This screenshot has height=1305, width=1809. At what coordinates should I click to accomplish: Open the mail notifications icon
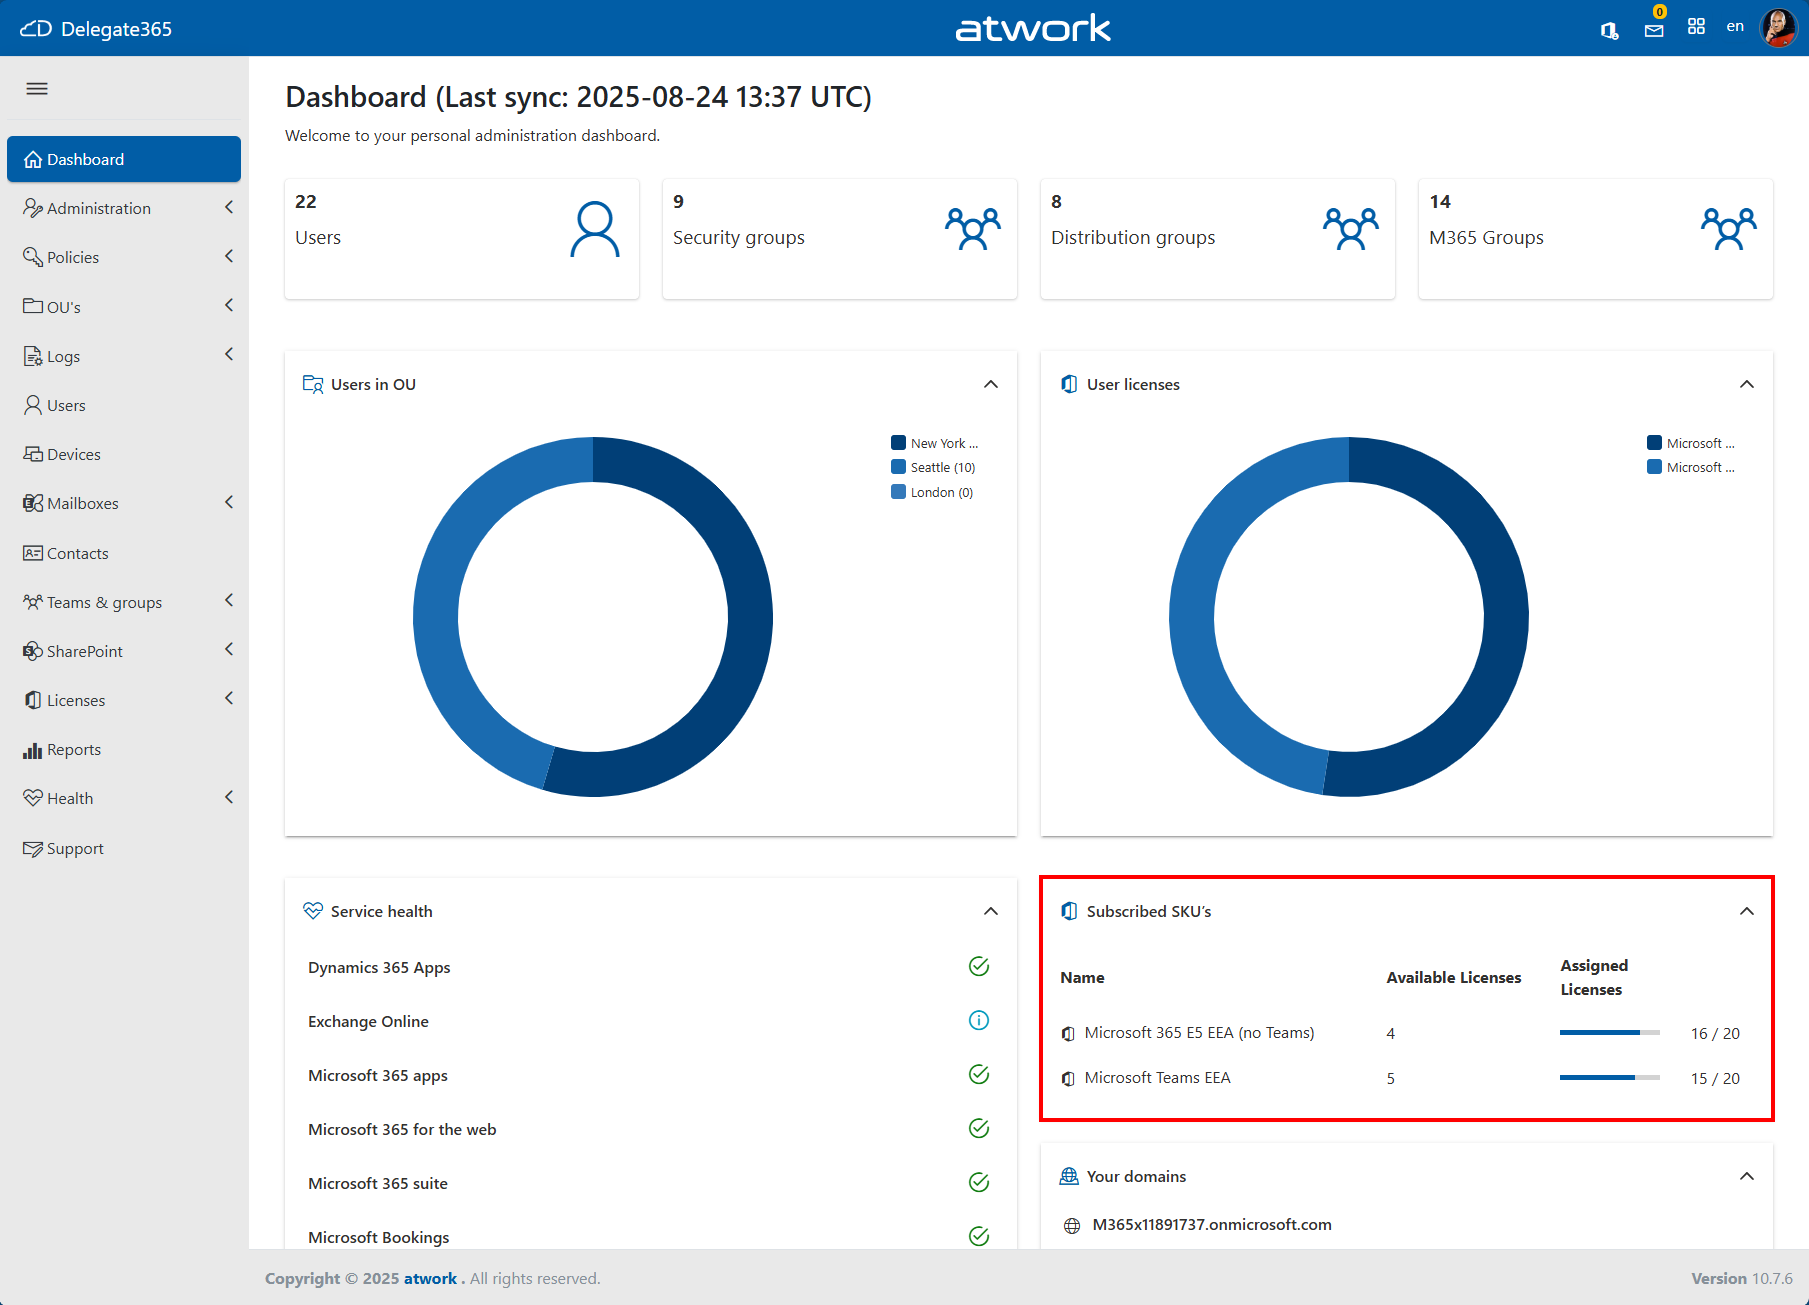(1654, 30)
